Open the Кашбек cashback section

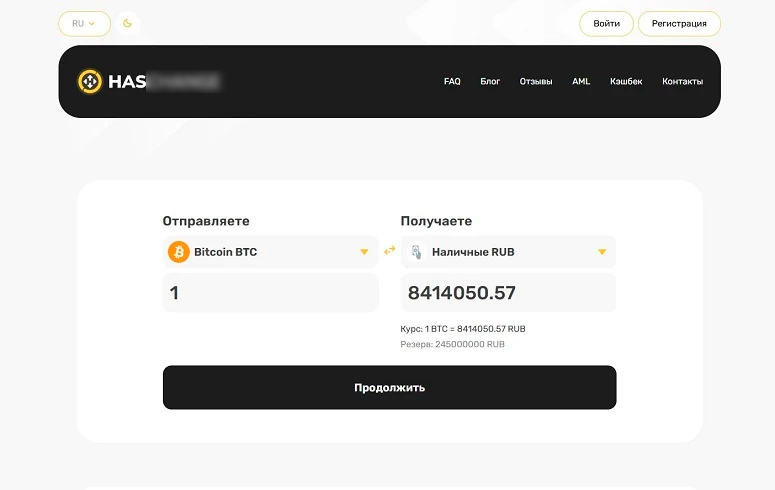626,82
